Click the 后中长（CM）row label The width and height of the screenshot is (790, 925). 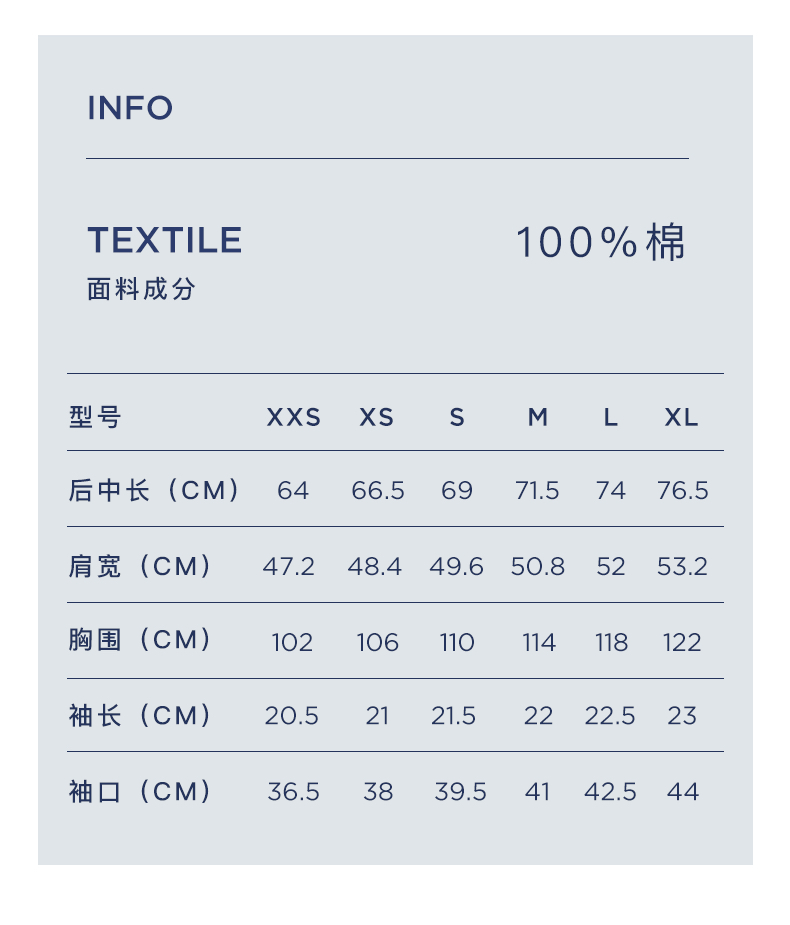(x=155, y=490)
